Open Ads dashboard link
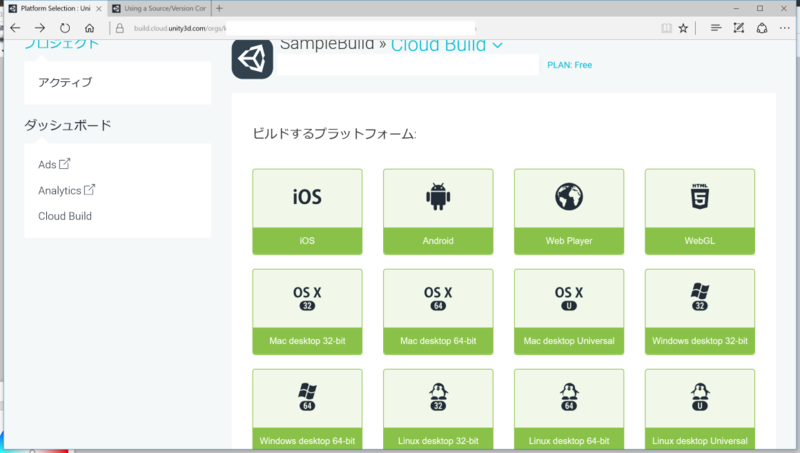800x453 pixels. point(54,164)
